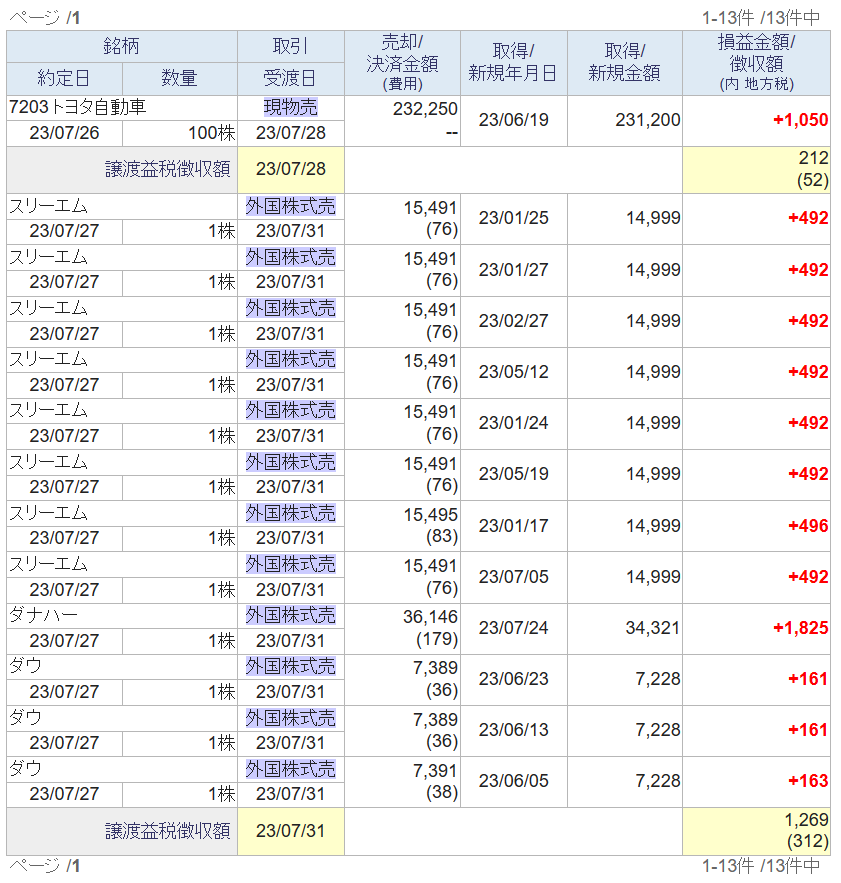The width and height of the screenshot is (841, 883).
Task: Click the trade date 23/07/26
Action: coord(64,133)
